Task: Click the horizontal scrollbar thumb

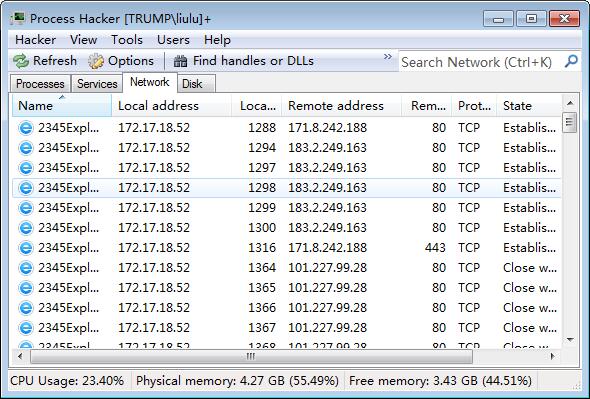Action: coord(251,356)
